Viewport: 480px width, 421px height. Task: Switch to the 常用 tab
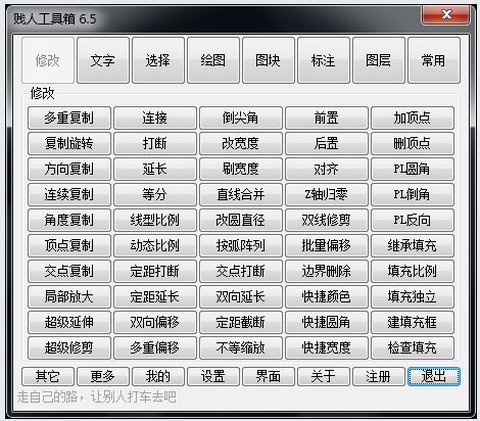(434, 60)
